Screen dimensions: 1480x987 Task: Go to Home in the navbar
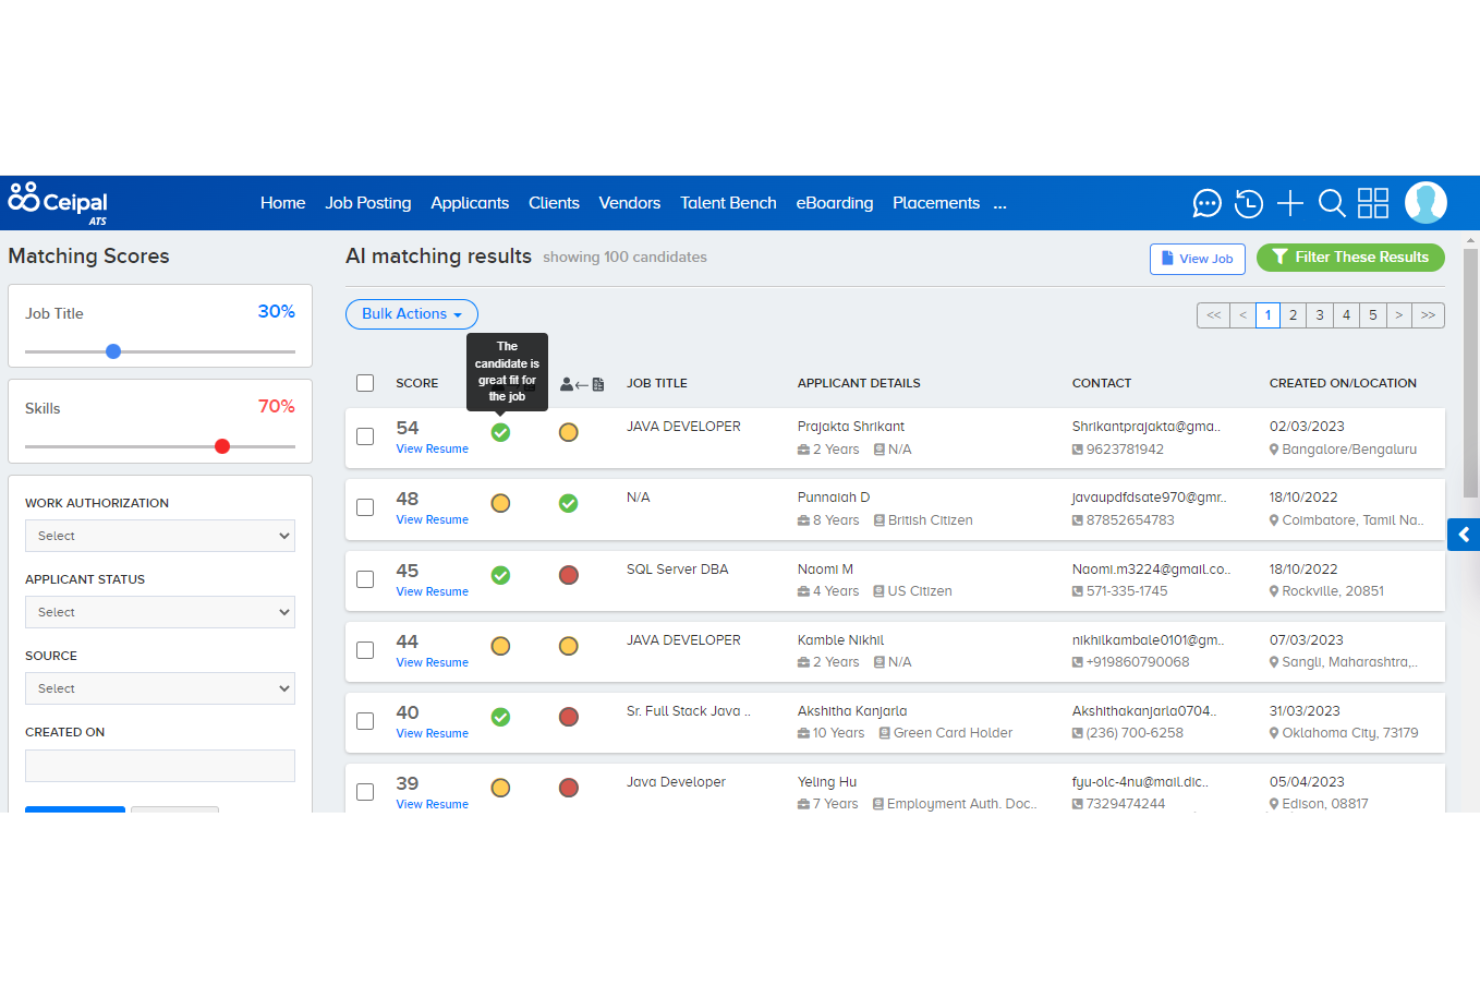283,203
